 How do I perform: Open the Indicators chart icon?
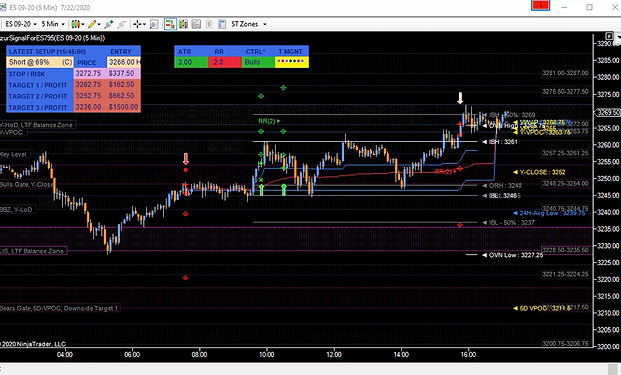click(x=196, y=24)
